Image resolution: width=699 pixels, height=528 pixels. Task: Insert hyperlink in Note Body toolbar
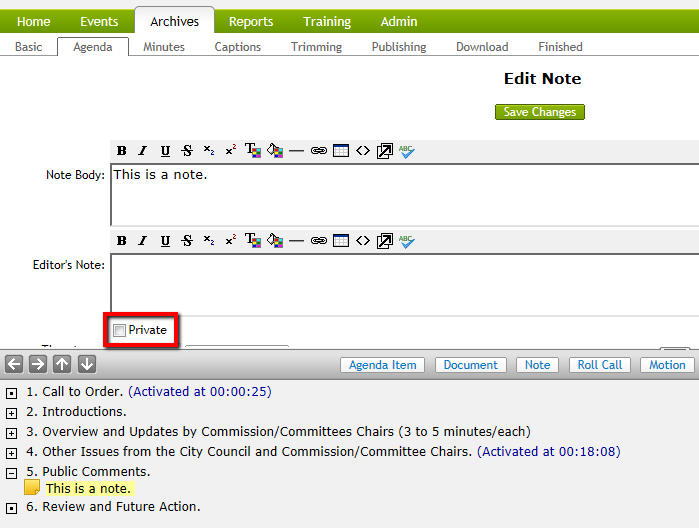pos(319,151)
